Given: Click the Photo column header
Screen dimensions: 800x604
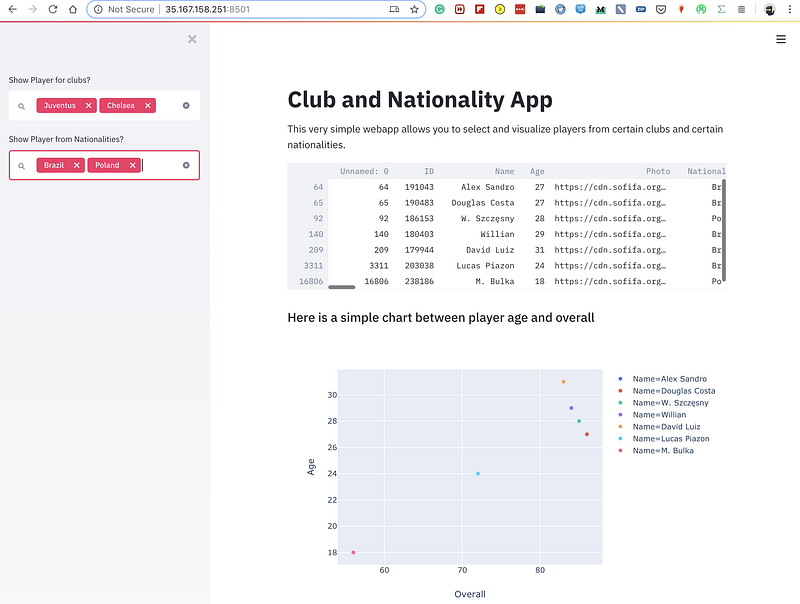Looking at the screenshot, I should click(x=658, y=171).
